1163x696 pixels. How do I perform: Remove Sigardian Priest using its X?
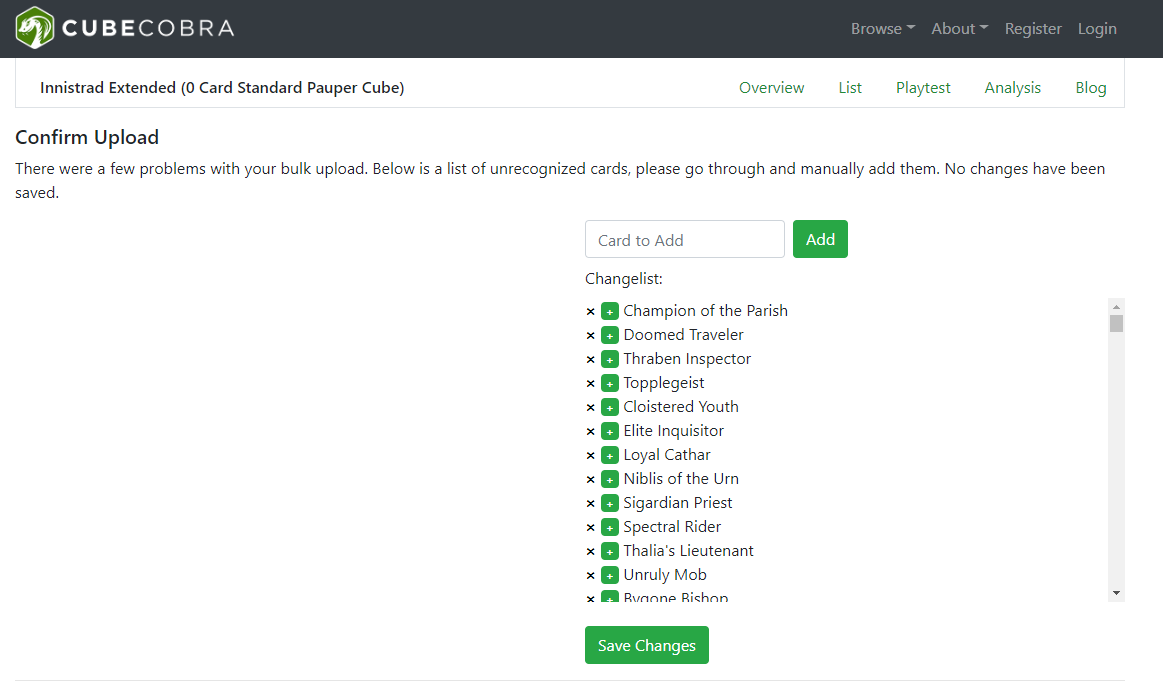coord(590,503)
